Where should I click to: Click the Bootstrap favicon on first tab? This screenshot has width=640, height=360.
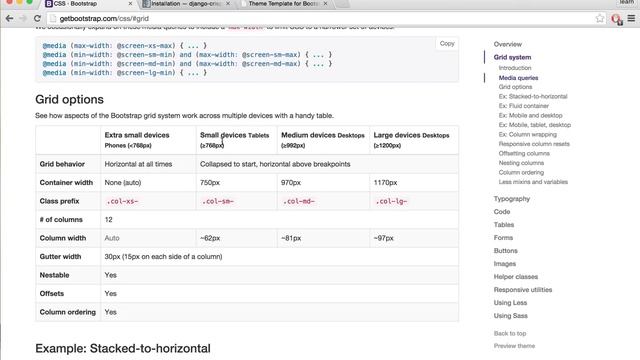(49, 4)
